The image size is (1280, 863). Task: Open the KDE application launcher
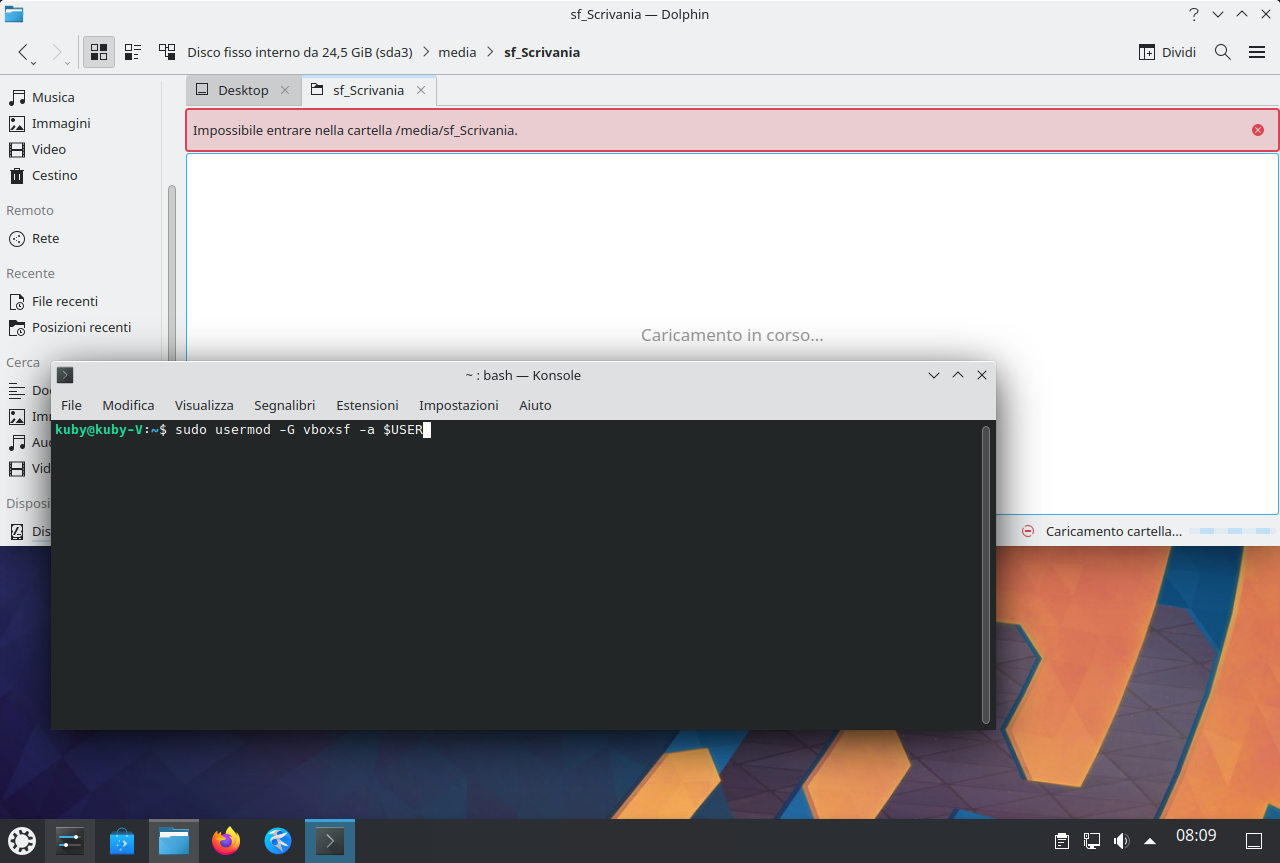22,841
